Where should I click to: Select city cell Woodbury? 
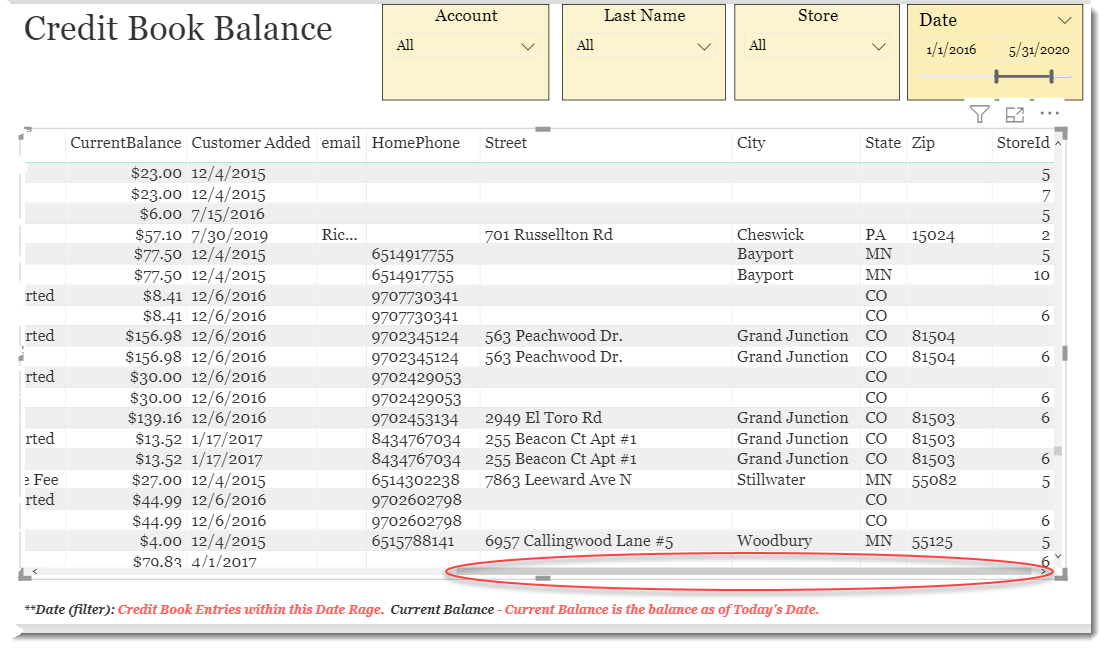coord(774,541)
